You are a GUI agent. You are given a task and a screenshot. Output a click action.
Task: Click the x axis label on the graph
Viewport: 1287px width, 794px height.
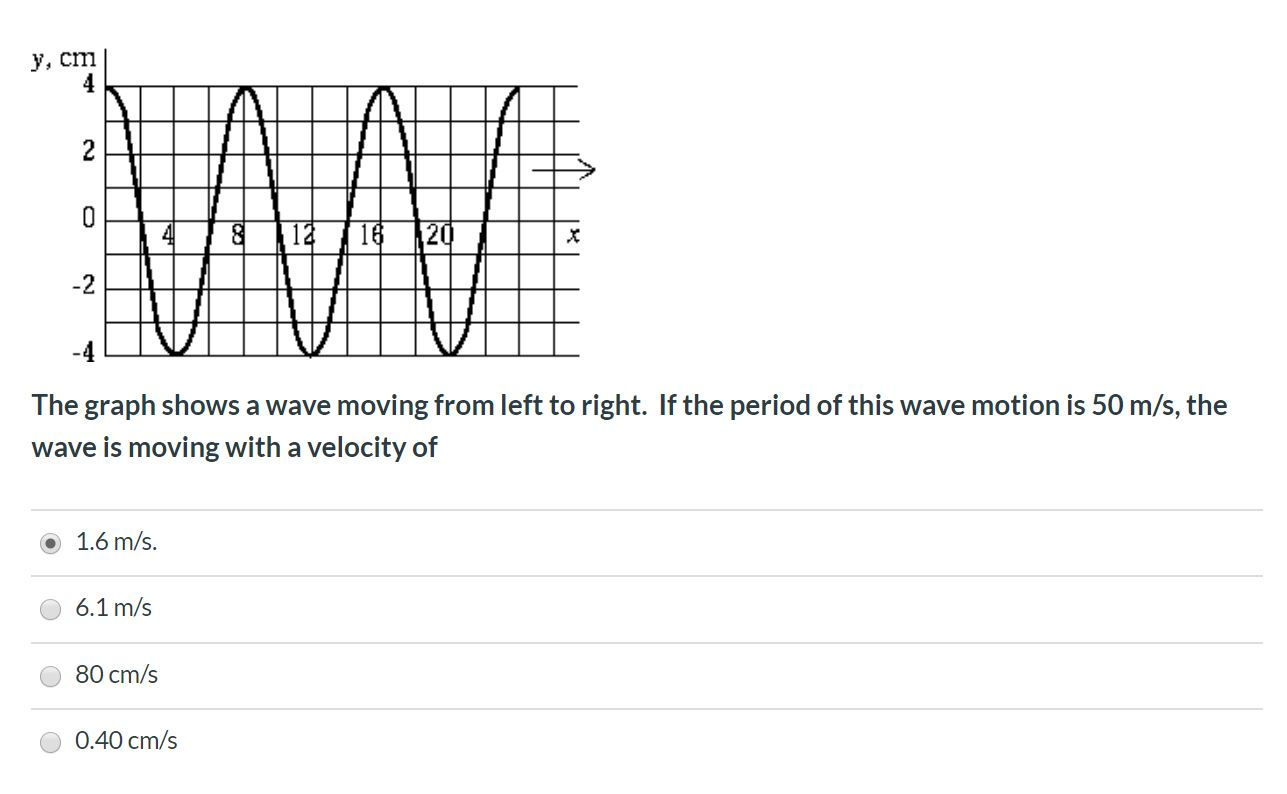coord(571,232)
